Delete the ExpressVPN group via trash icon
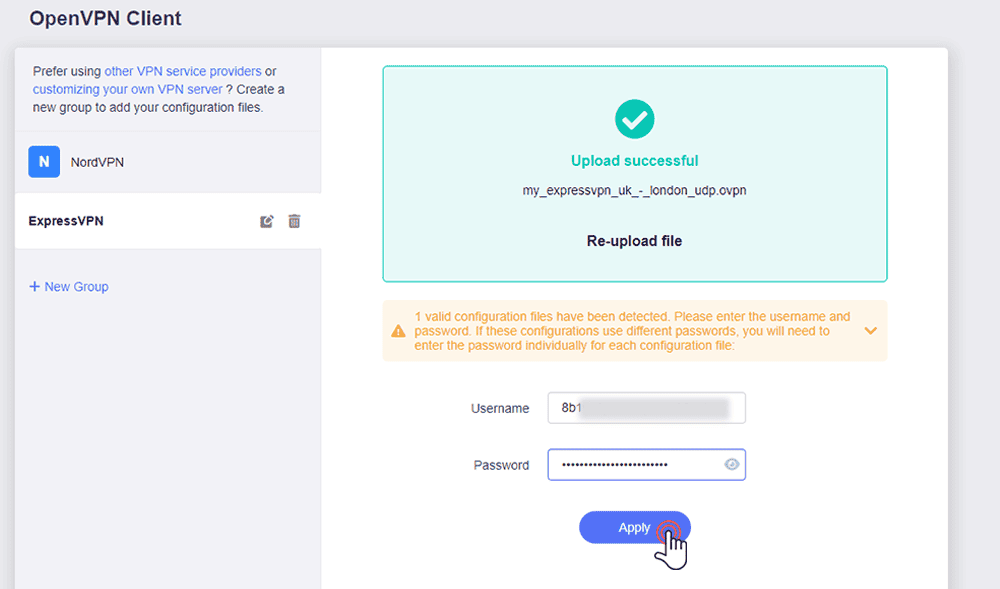The height and width of the screenshot is (589, 1000). [x=294, y=221]
